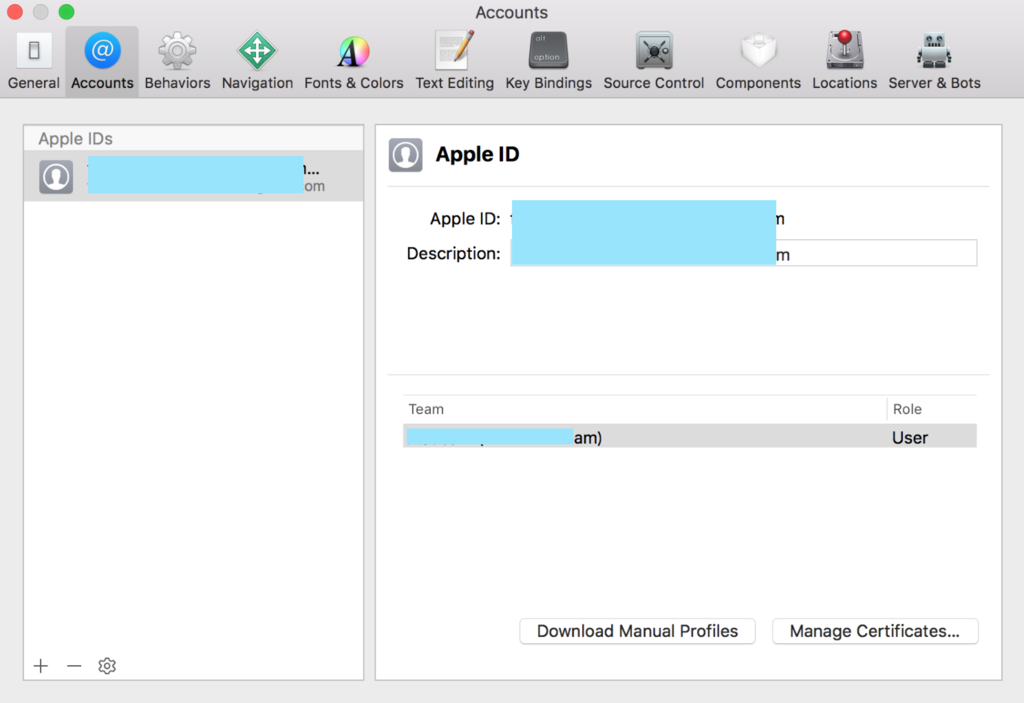Remove selected account with minus button

click(x=74, y=666)
